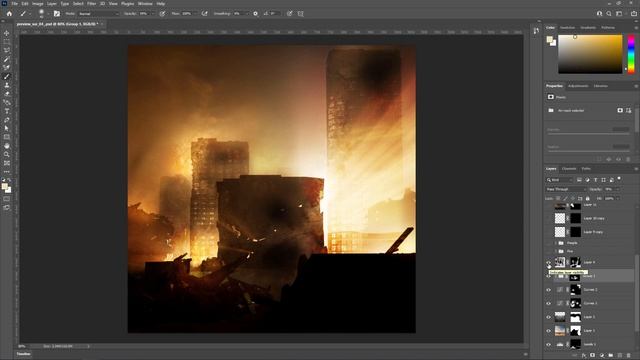Image resolution: width=640 pixels, height=360 pixels.
Task: Click the hue slider in Color panel
Action: [631, 54]
